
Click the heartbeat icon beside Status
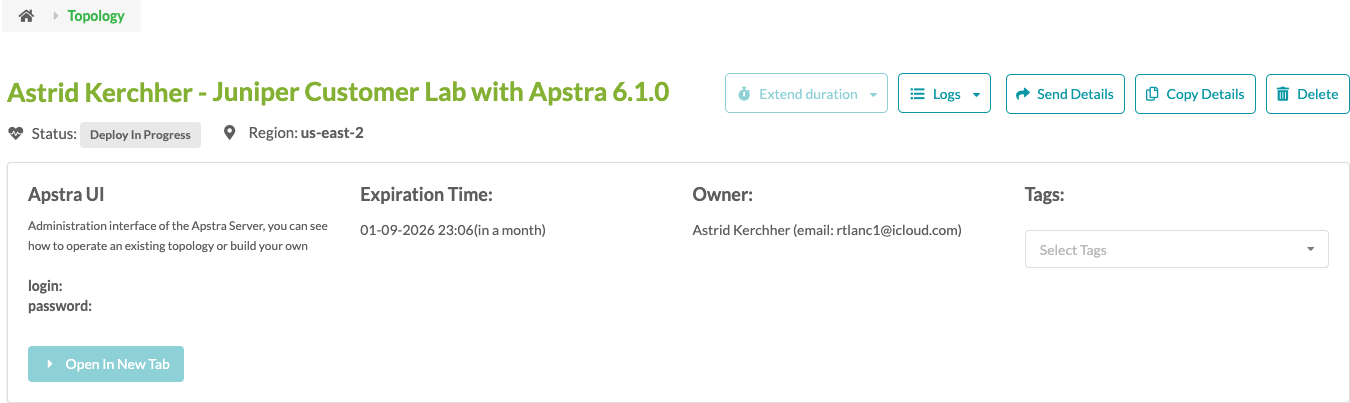click(16, 133)
